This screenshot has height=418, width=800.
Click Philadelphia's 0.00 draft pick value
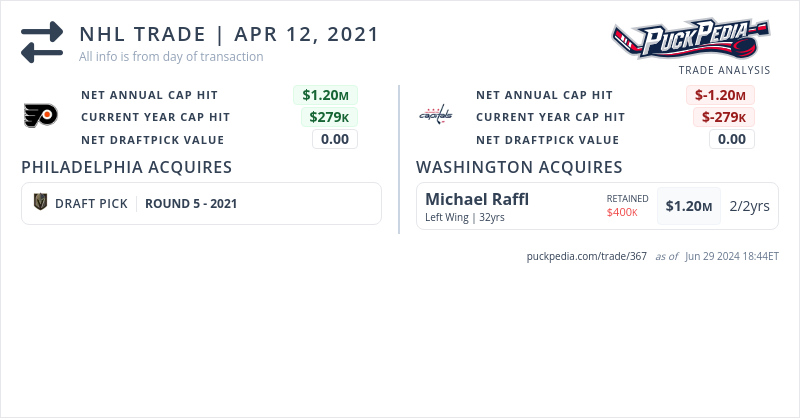[x=335, y=139]
